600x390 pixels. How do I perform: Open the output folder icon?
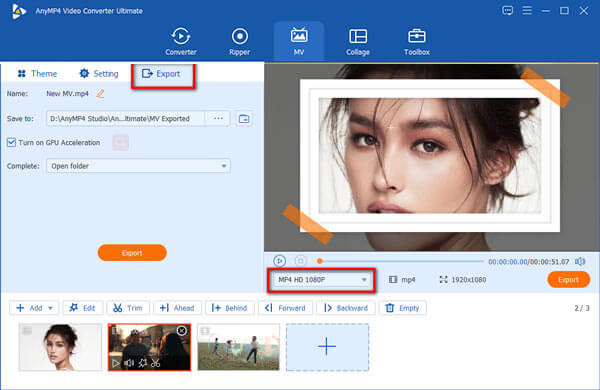[244, 119]
